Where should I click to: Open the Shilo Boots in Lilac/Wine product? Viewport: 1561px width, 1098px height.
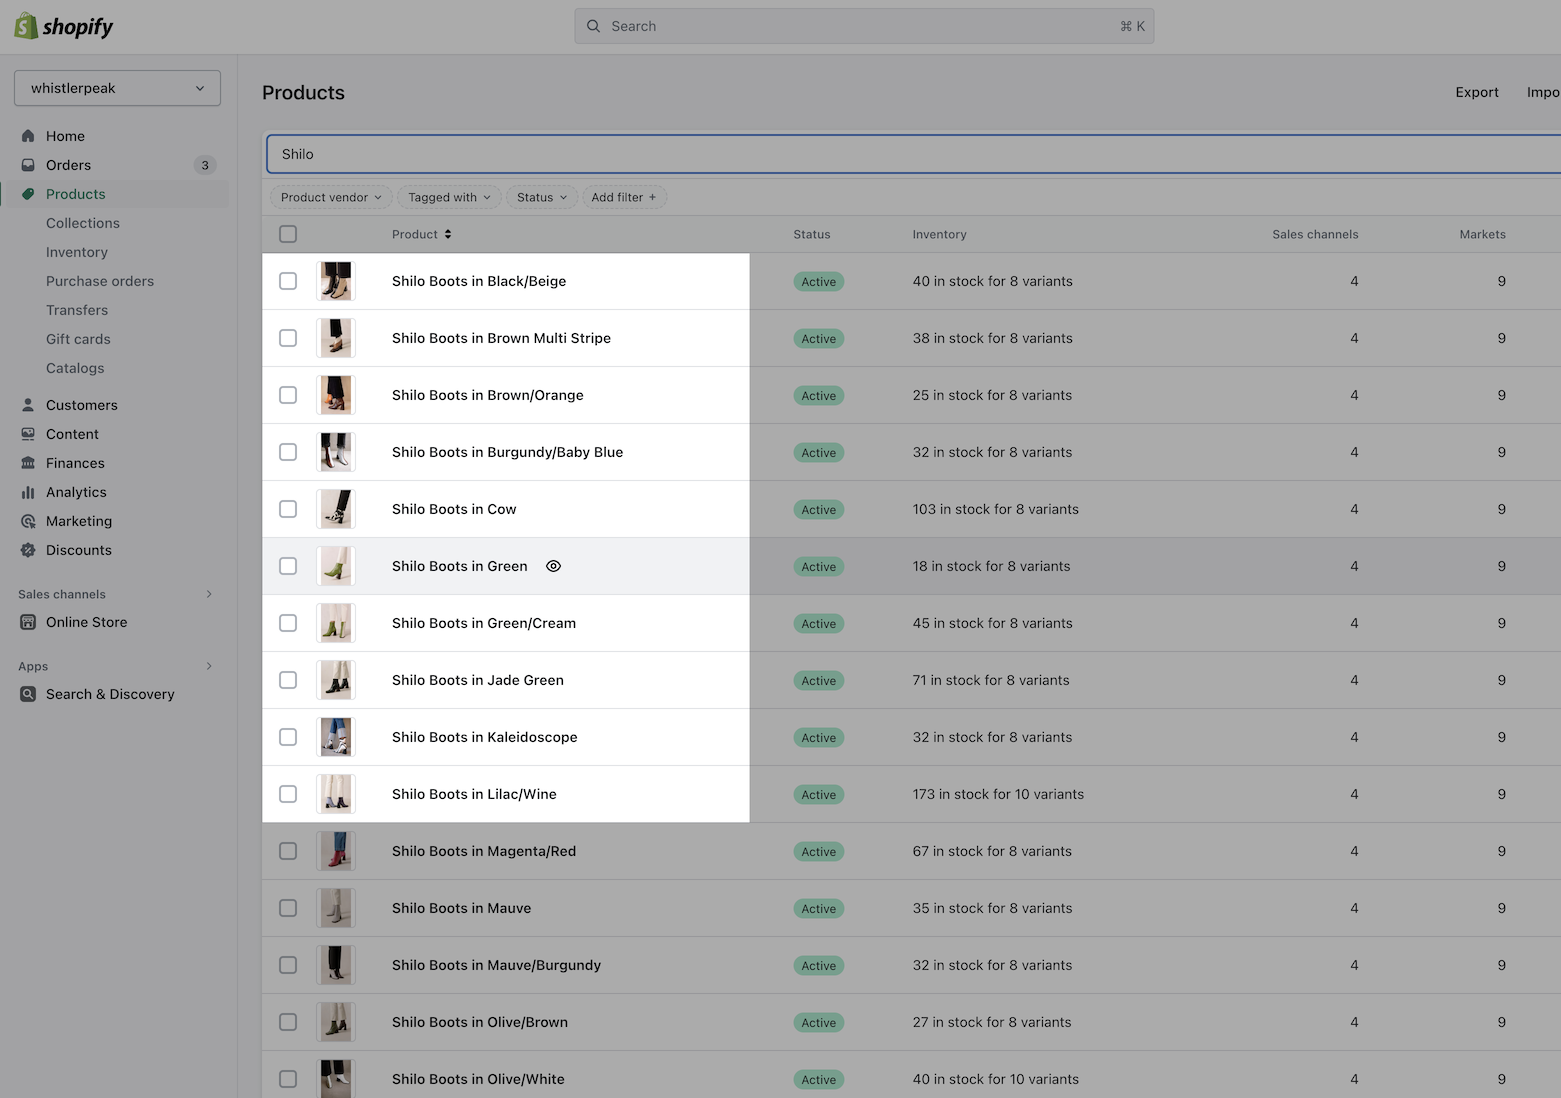coord(474,794)
